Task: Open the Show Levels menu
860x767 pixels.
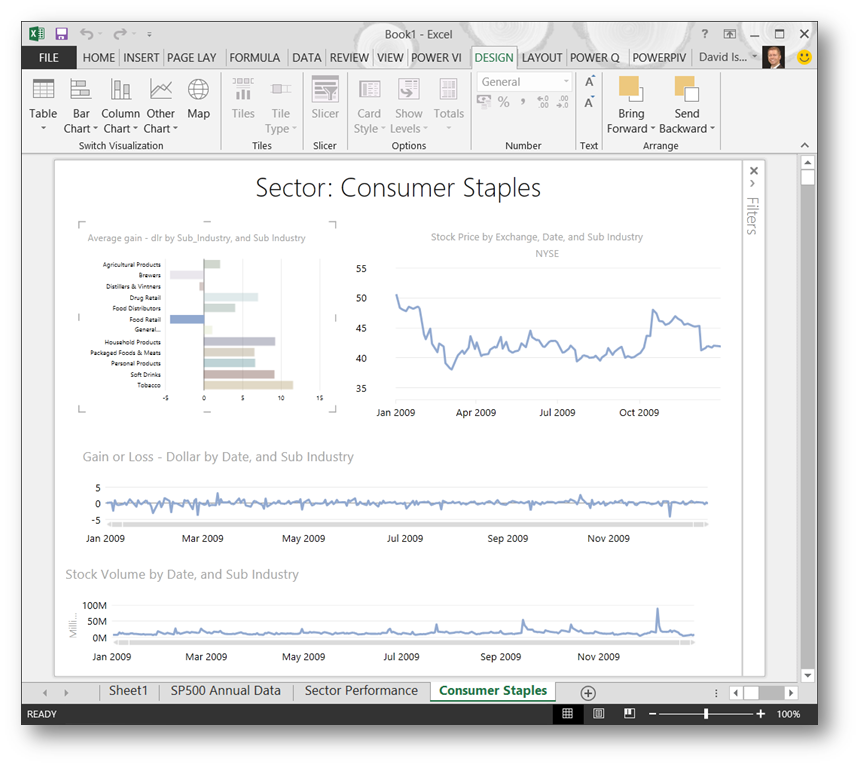Action: (409, 105)
